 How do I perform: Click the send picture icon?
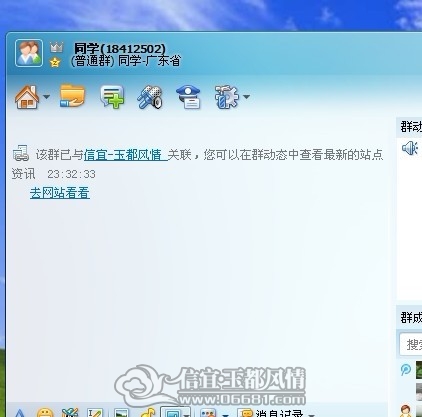point(121,413)
